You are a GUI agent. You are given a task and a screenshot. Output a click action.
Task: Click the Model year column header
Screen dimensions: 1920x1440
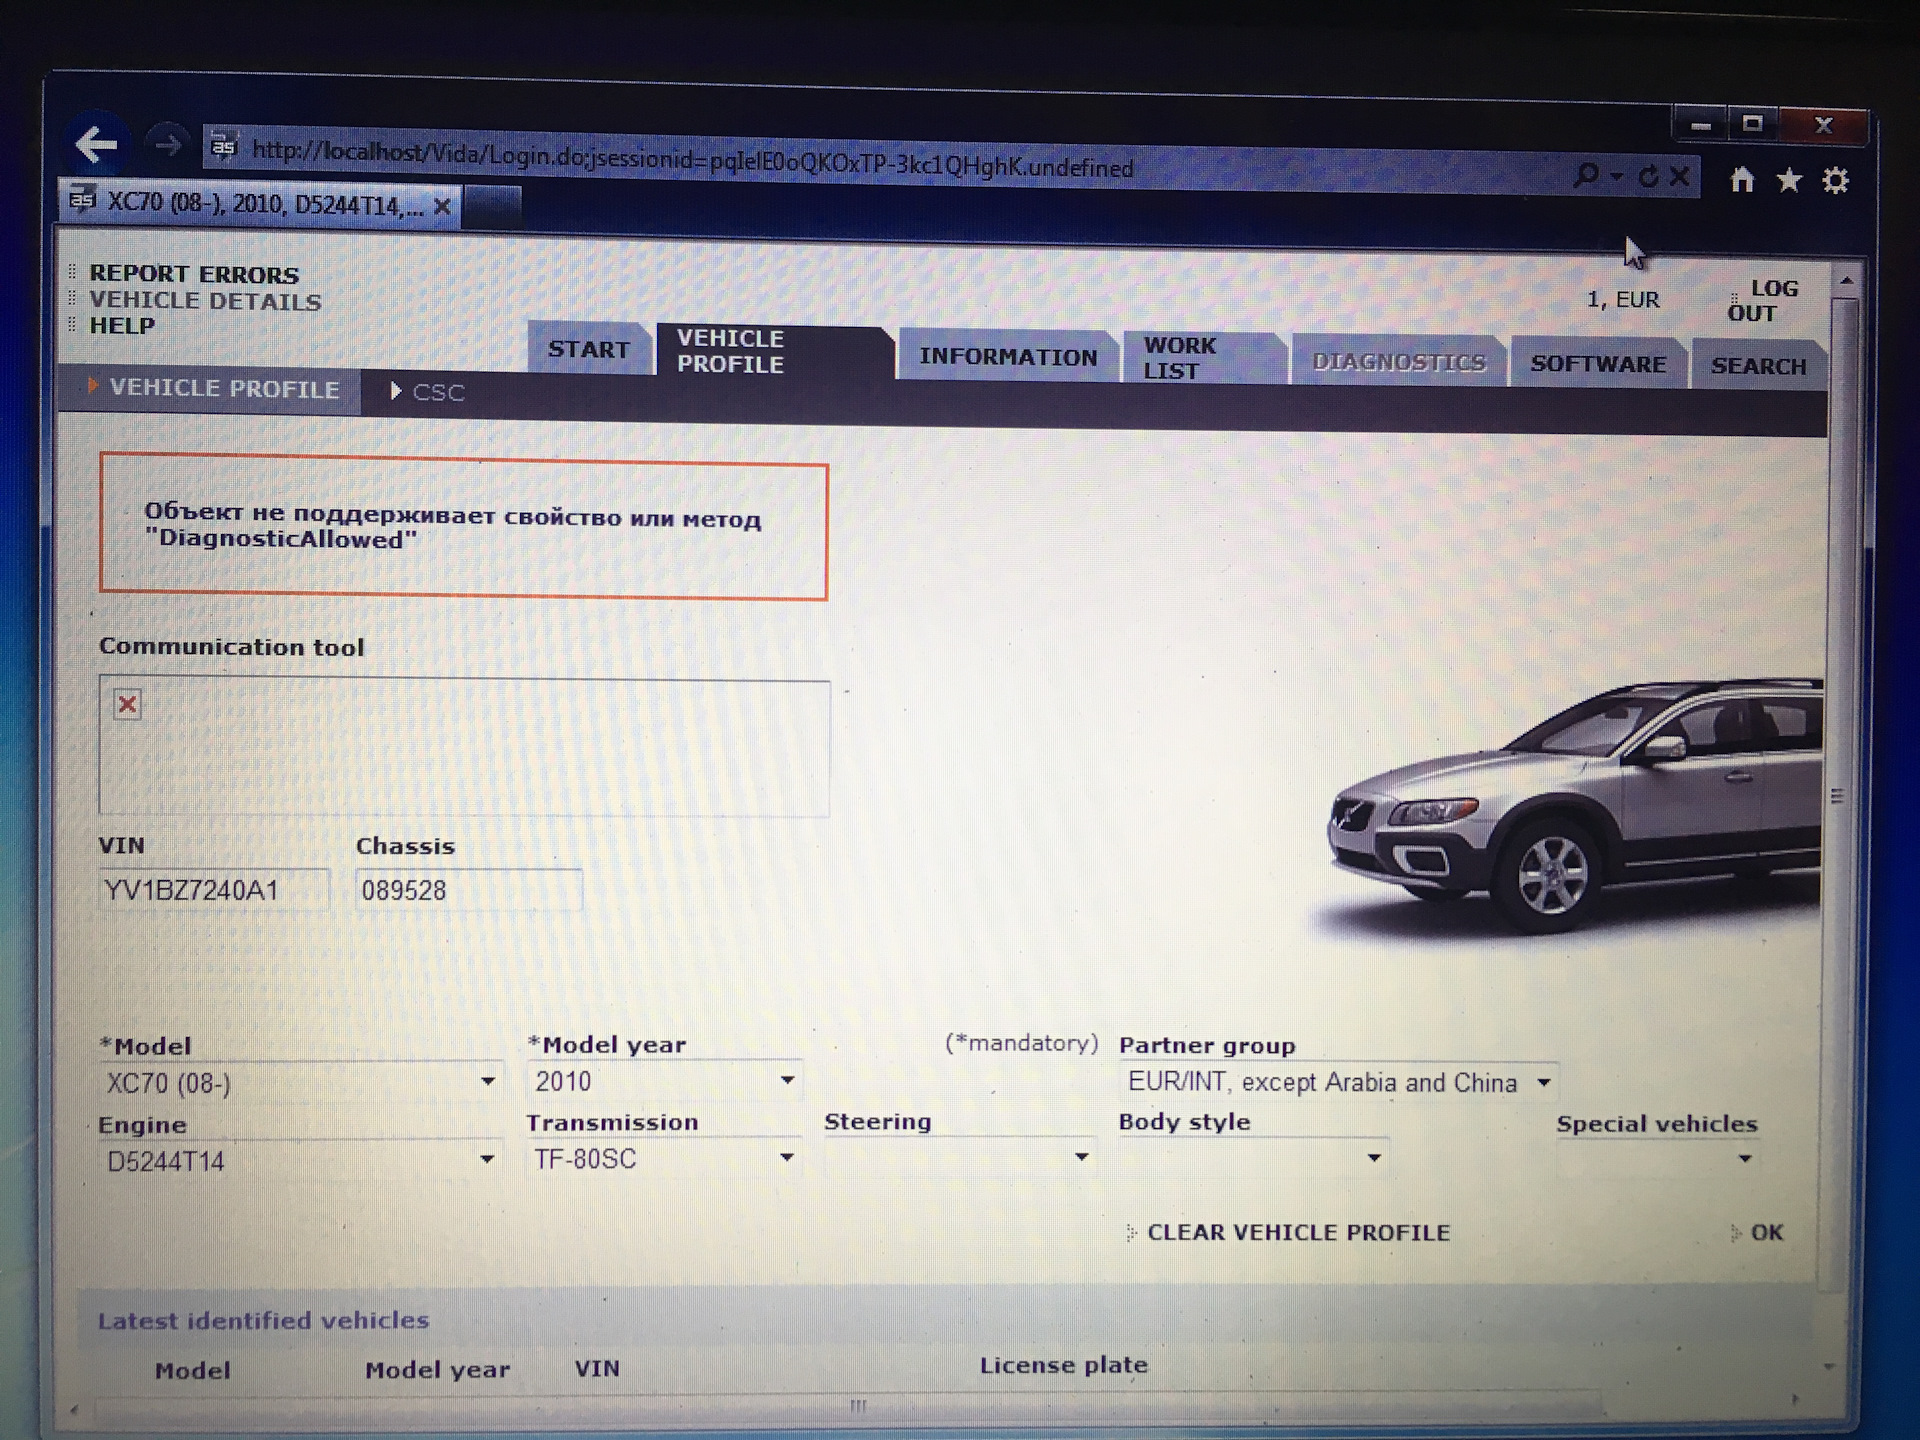(437, 1370)
